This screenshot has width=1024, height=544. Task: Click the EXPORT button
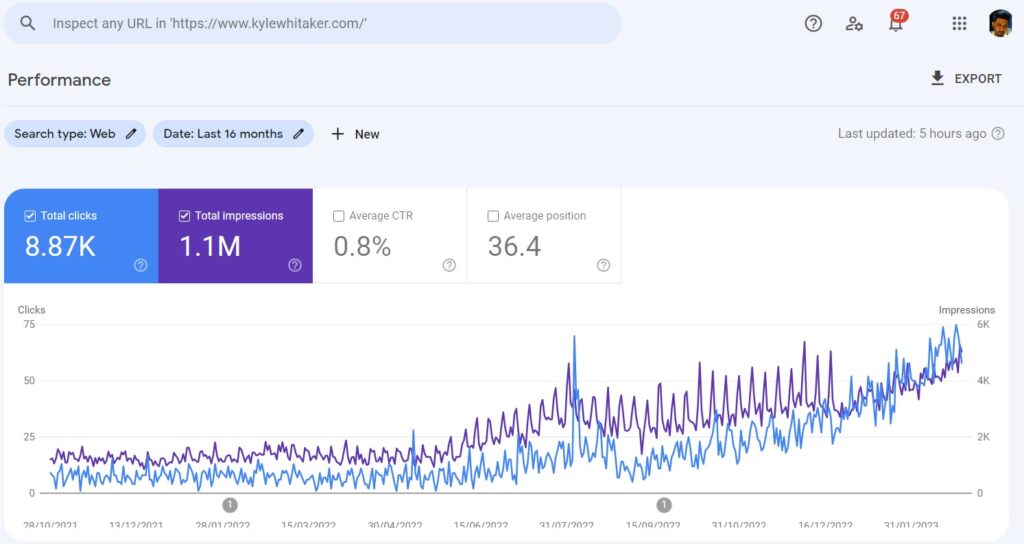click(x=965, y=79)
